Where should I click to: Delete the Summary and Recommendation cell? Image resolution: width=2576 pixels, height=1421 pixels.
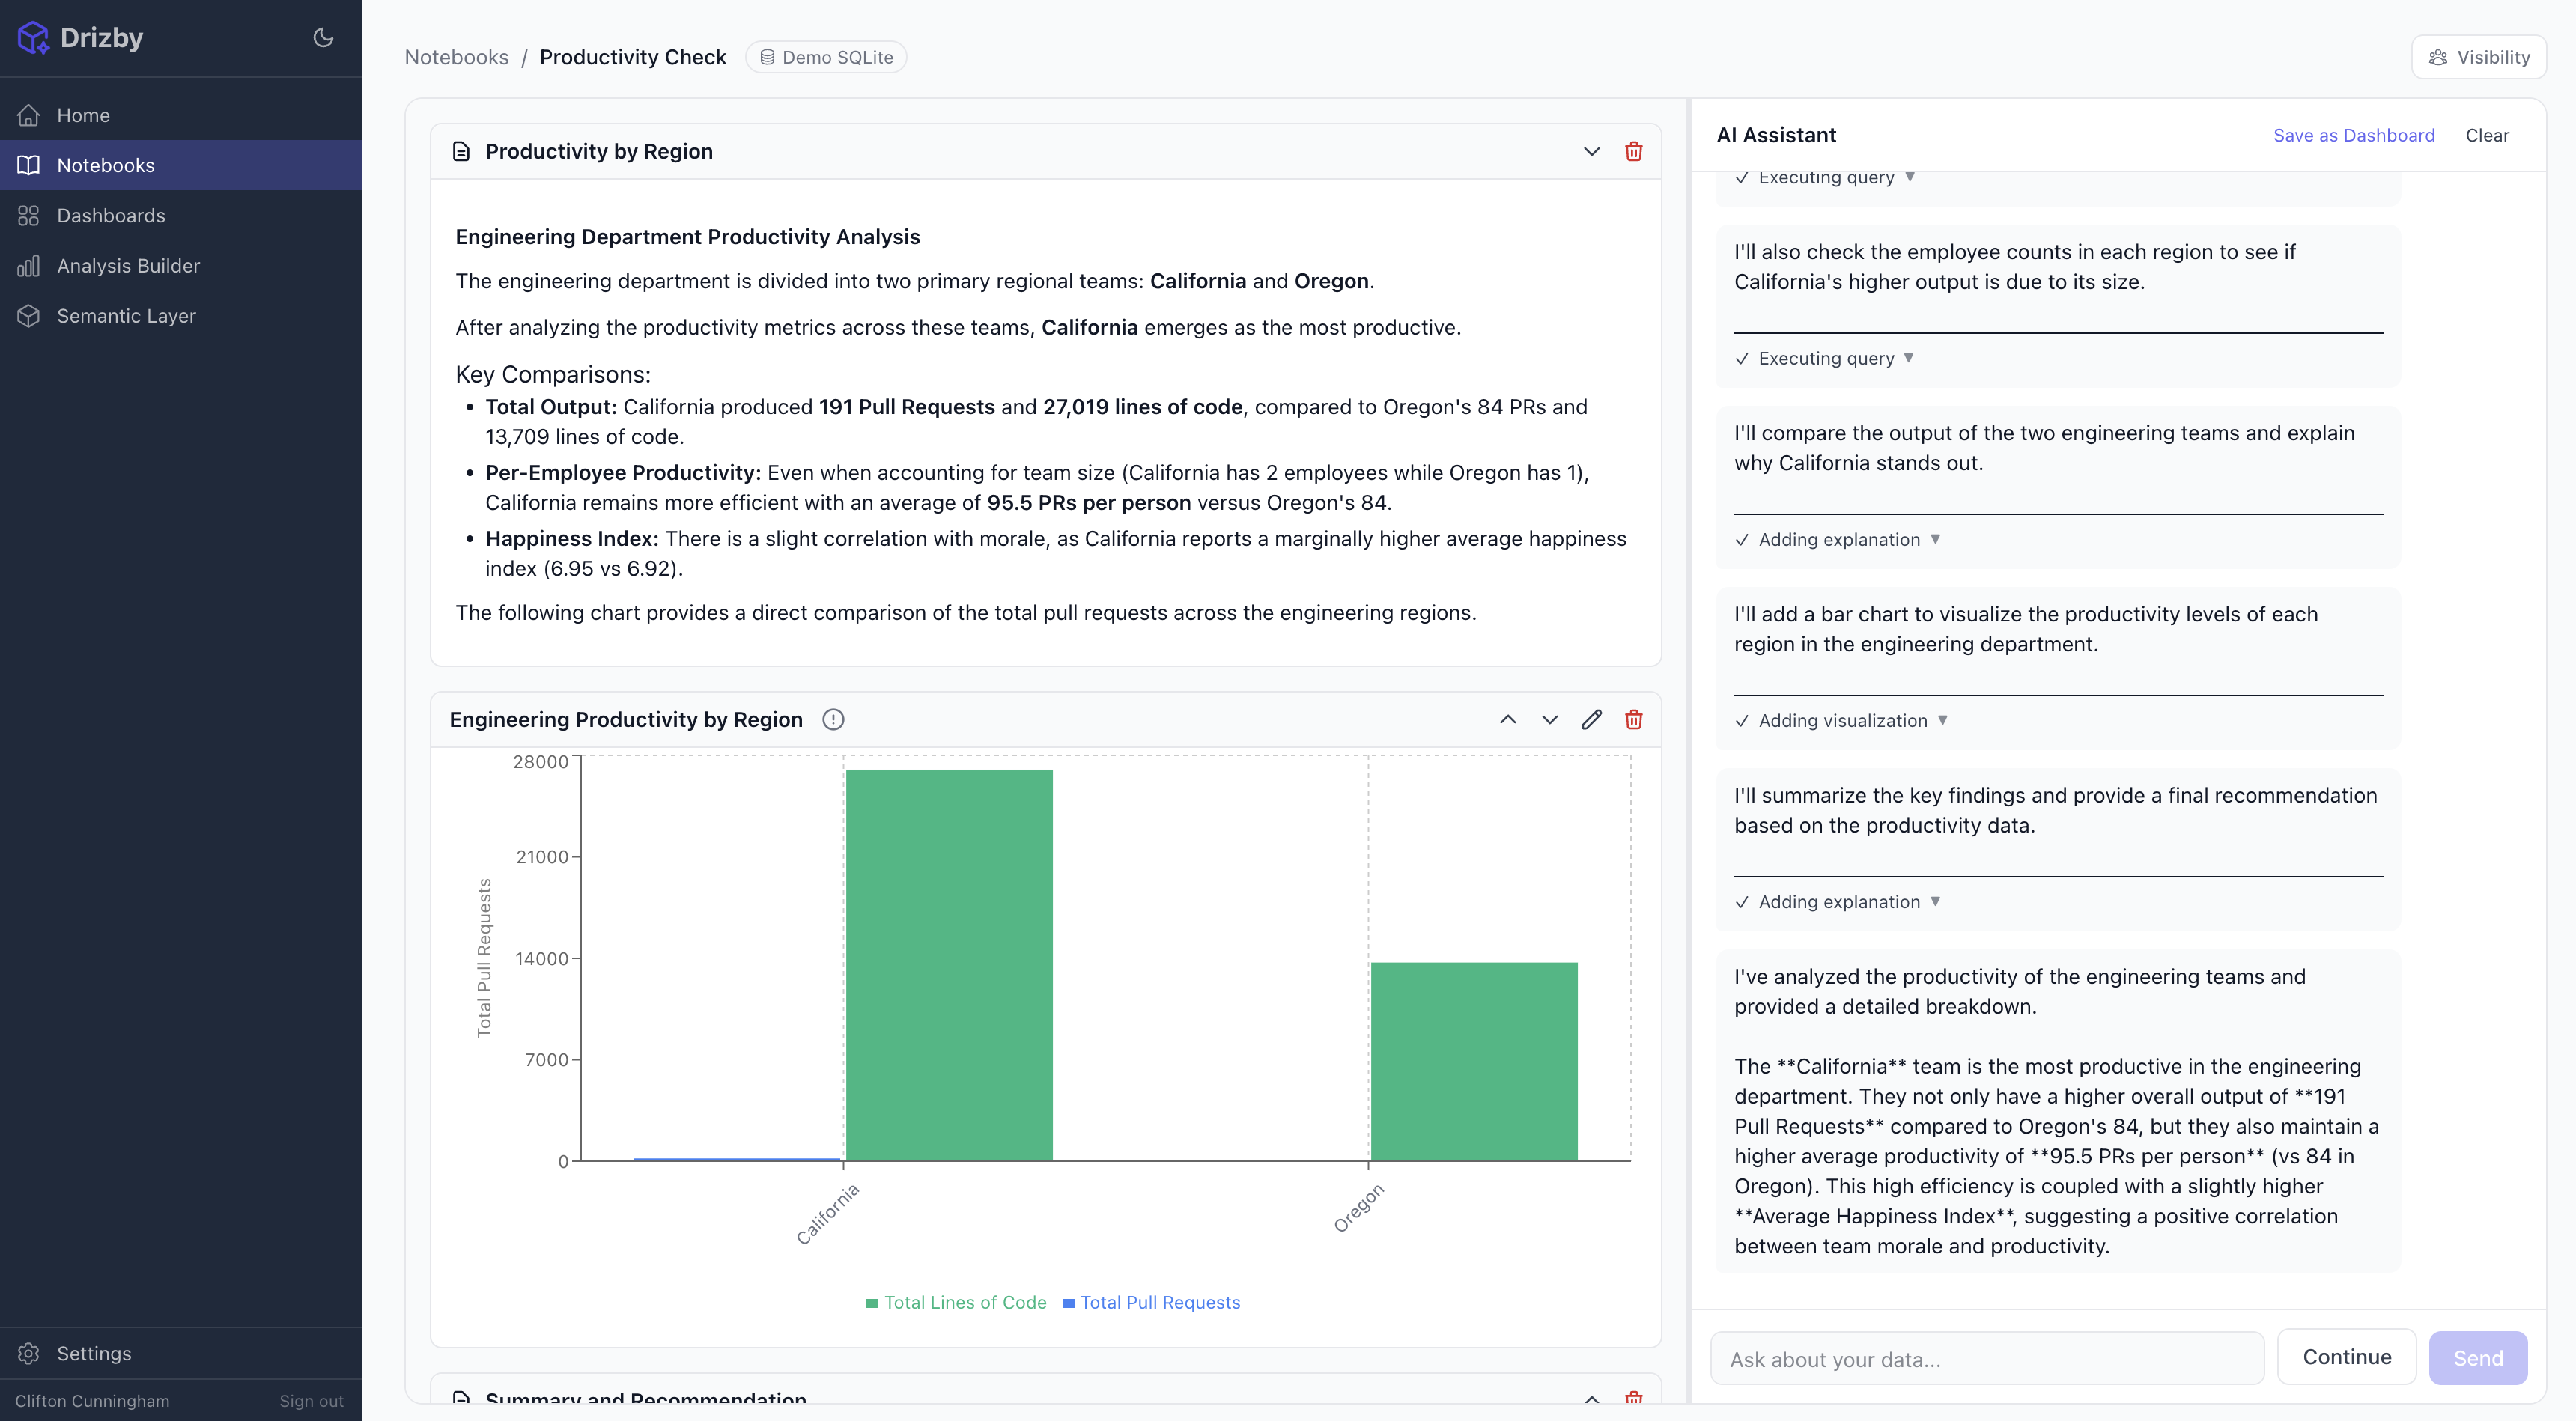[x=1634, y=1398]
